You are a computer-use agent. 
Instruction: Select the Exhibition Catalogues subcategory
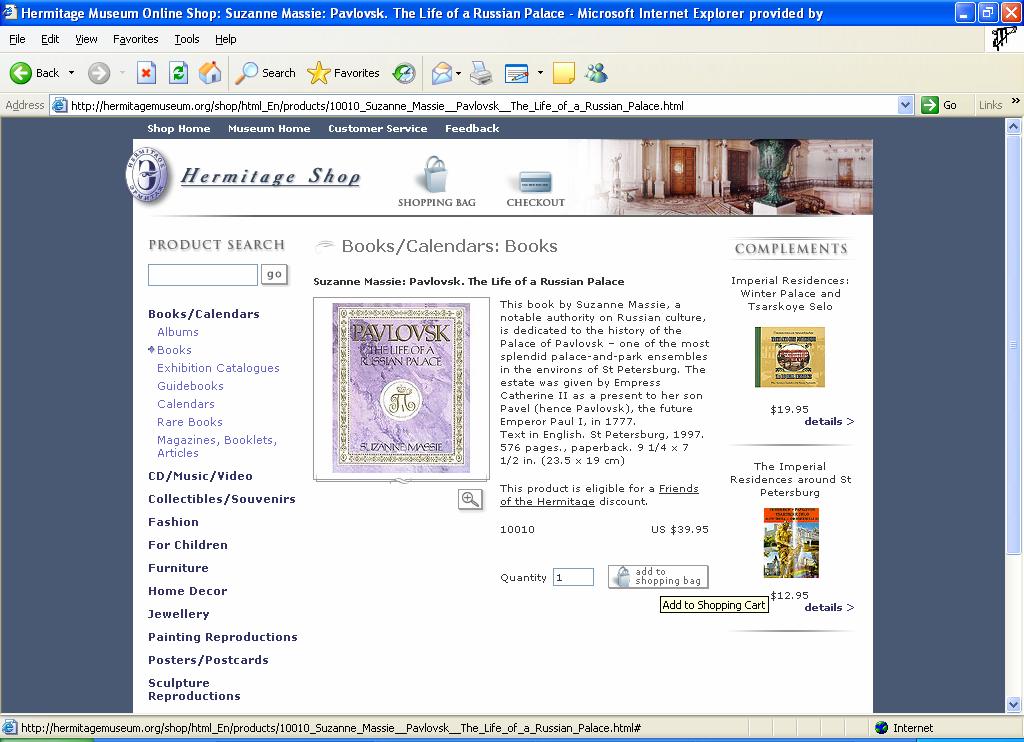[x=218, y=368]
